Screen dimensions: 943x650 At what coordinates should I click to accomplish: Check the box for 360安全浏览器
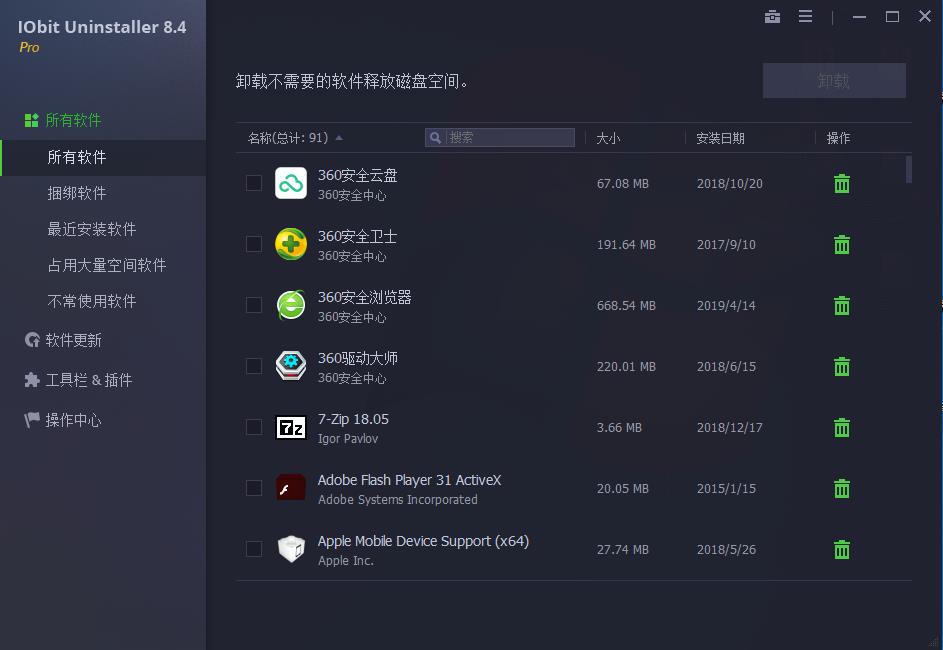click(254, 305)
